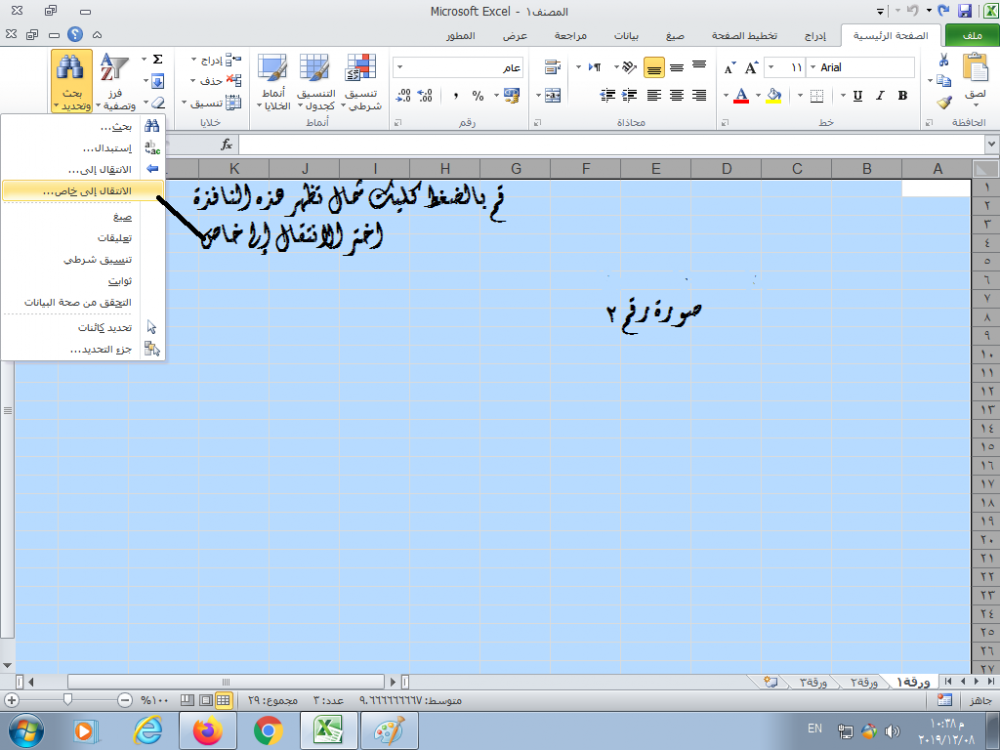
Task: Open Firefox from the taskbar
Action: point(208,731)
